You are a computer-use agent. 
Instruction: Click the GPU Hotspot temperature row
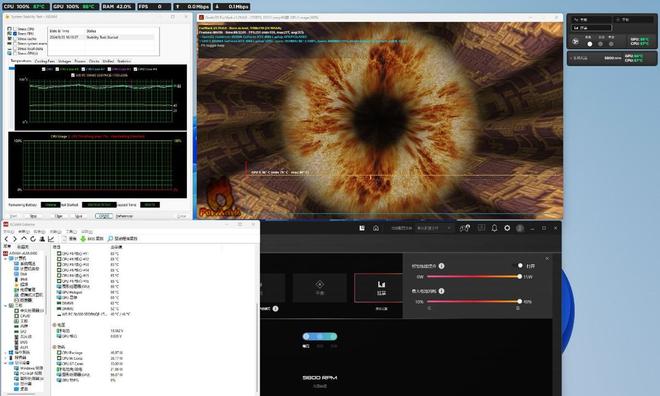coord(88,292)
